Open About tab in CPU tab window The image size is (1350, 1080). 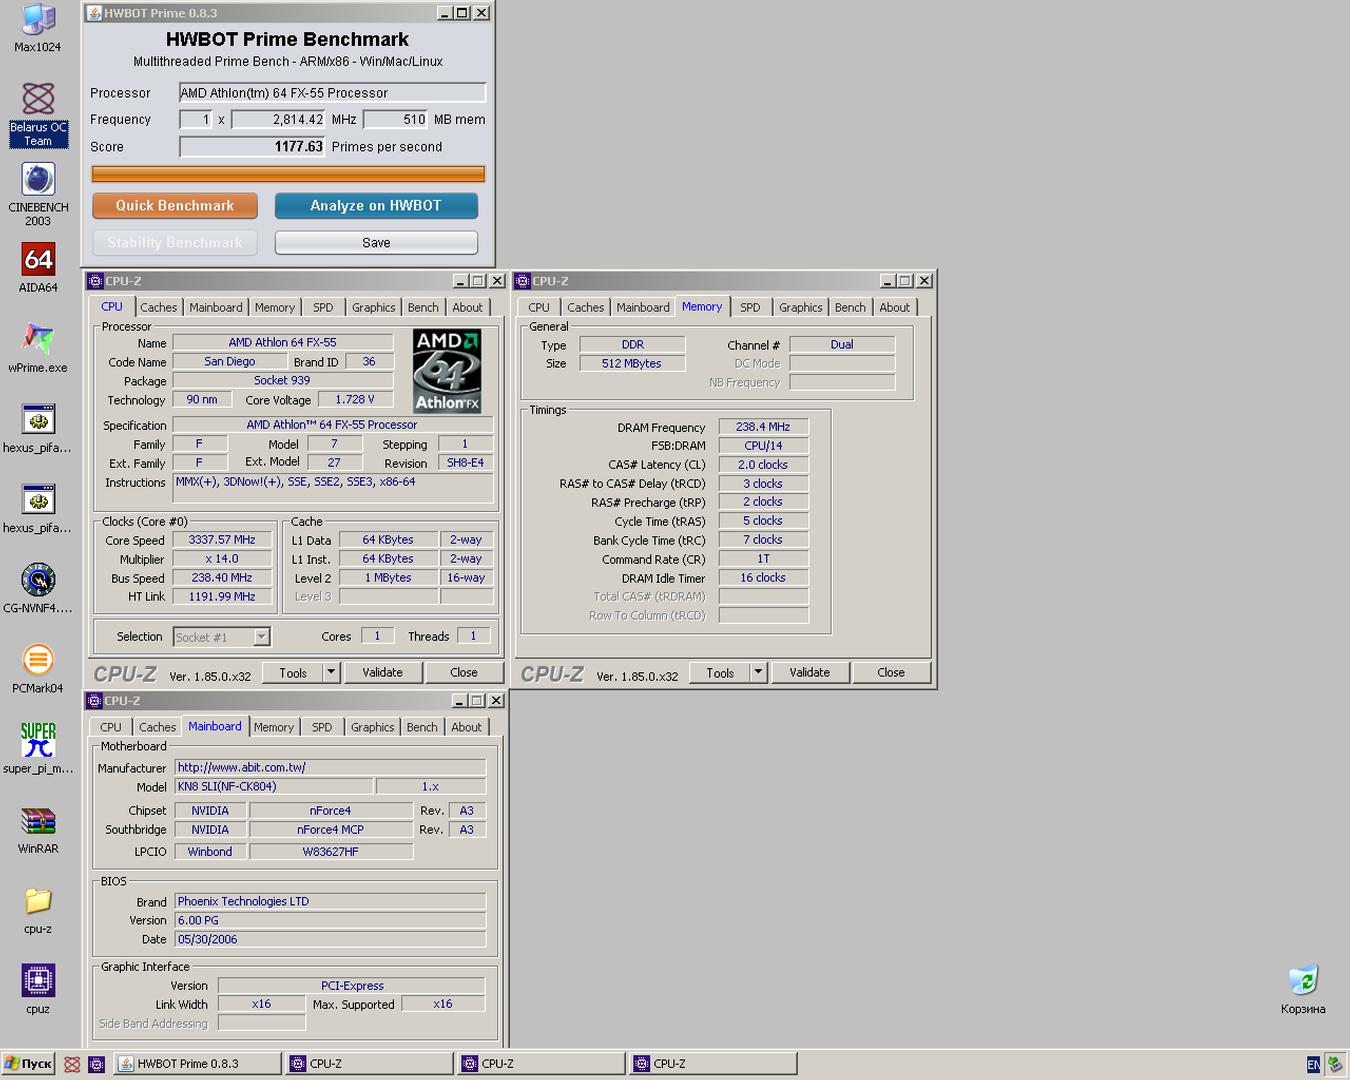pyautogui.click(x=467, y=308)
